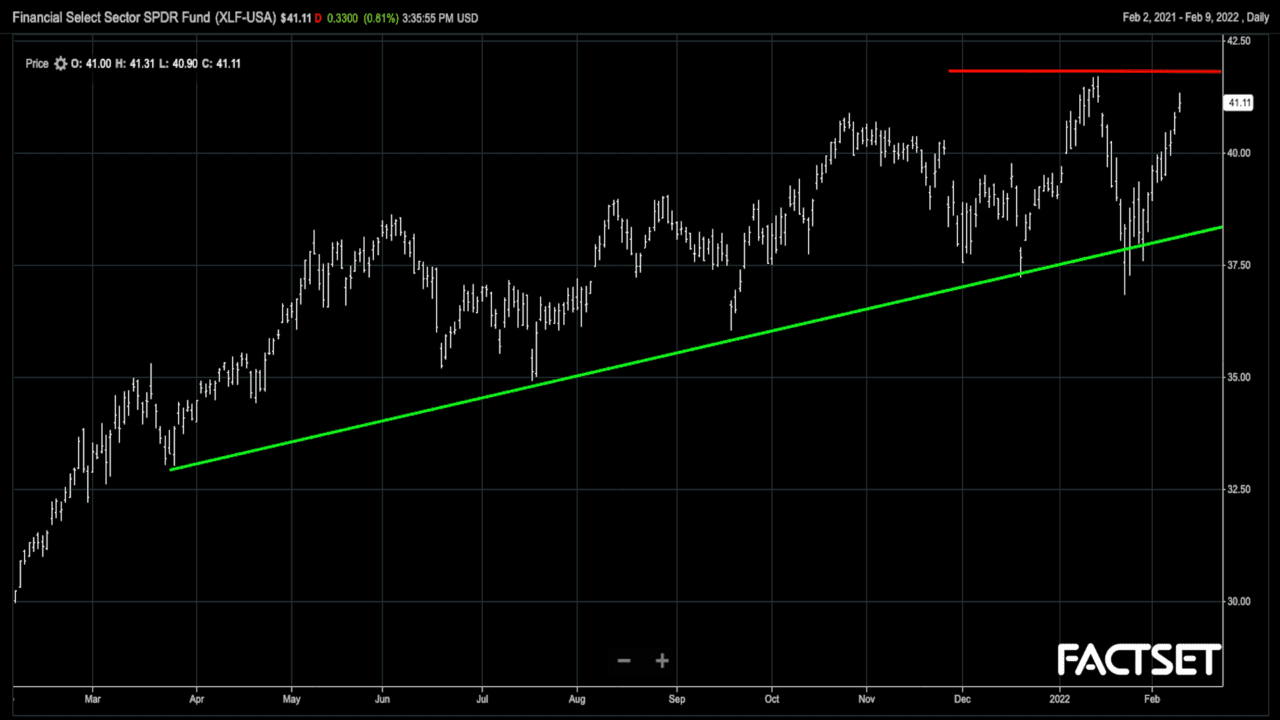Click the zoom in plus icon
The width and height of the screenshot is (1280, 720).
662,661
